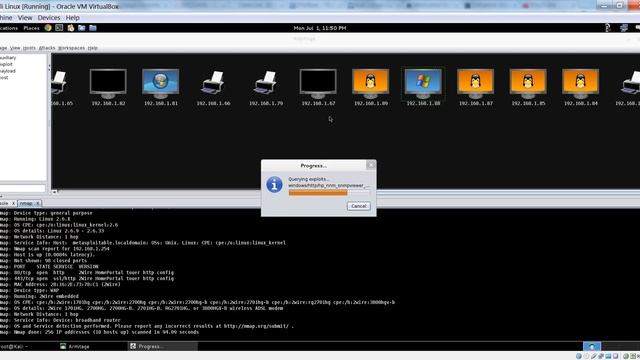Image resolution: width=640 pixels, height=360 pixels.
Task: Expand the exploit module tree node
Action: pyautogui.click(x=6, y=64)
